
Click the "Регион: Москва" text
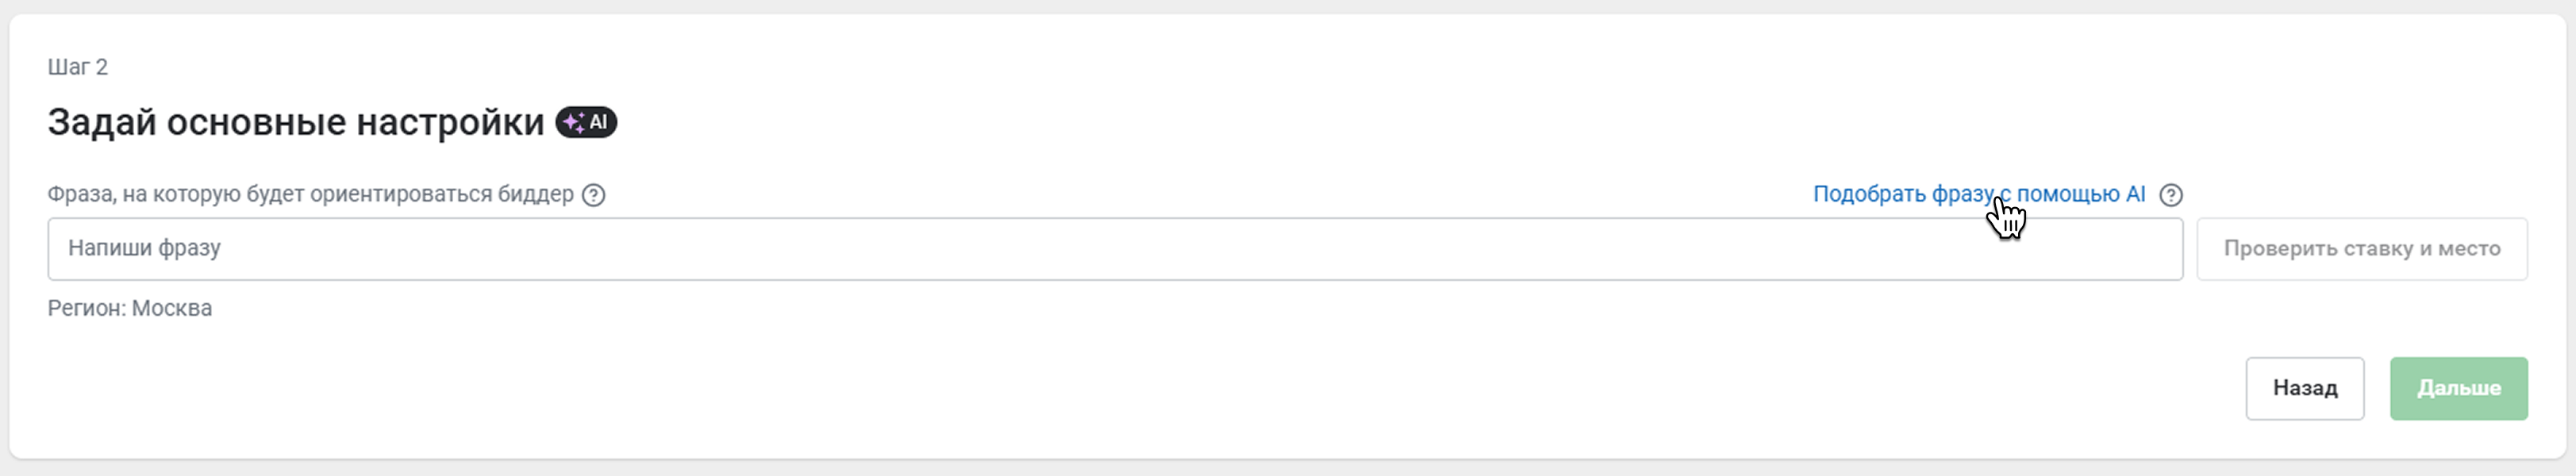tap(130, 308)
